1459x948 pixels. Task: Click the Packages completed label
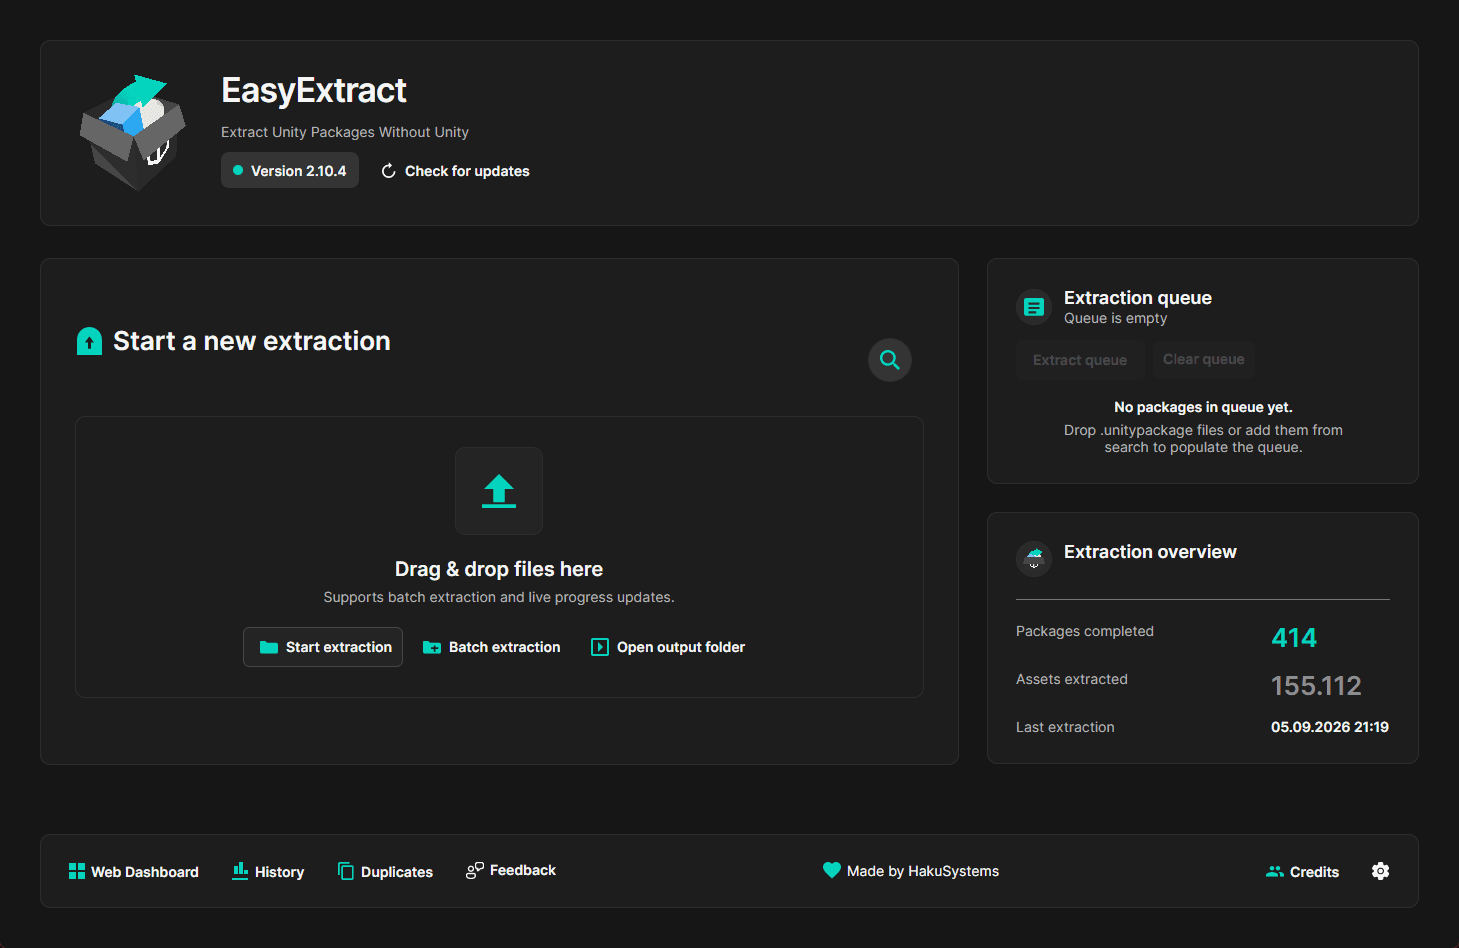pyautogui.click(x=1085, y=631)
